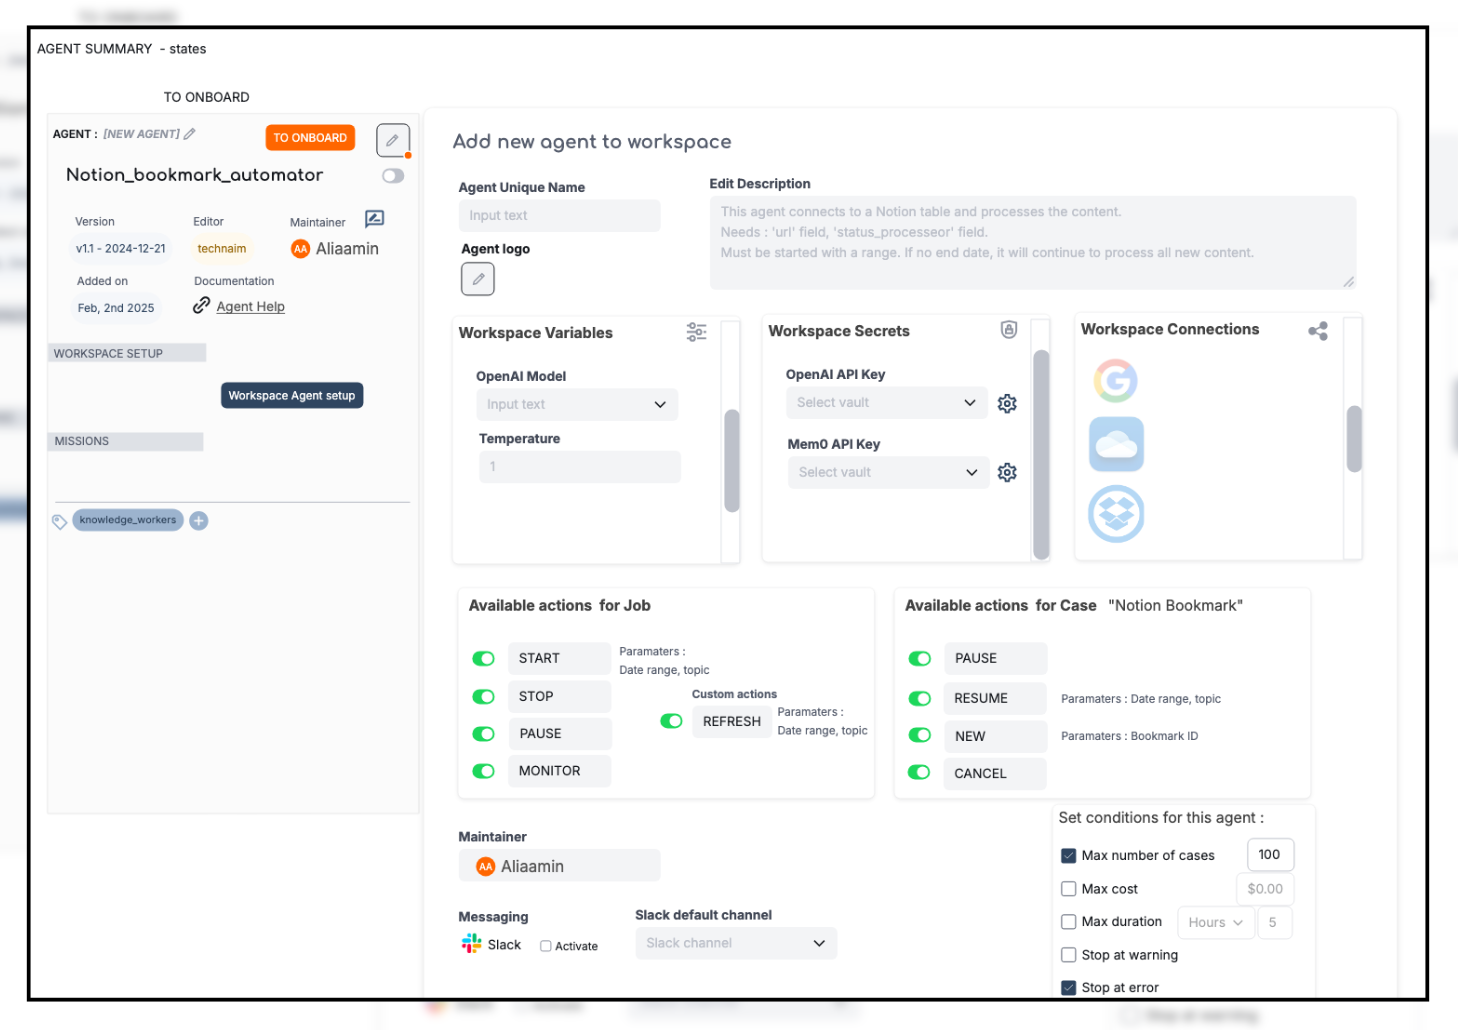Click the Slack messaging icon
Image resolution: width=1458 pixels, height=1030 pixels.
coord(470,944)
